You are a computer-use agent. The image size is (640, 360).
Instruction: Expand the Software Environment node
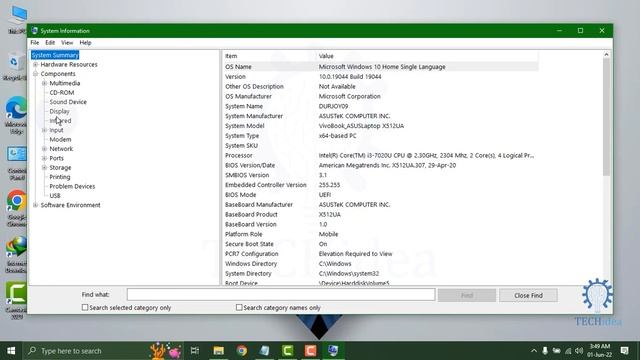[36, 205]
